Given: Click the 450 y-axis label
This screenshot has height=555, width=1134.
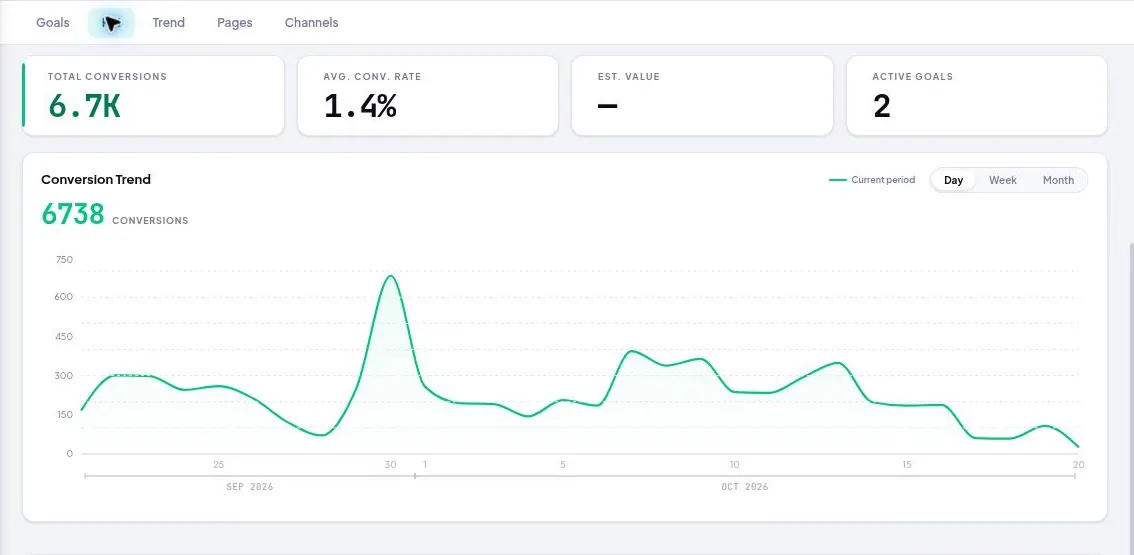Looking at the screenshot, I should point(64,336).
